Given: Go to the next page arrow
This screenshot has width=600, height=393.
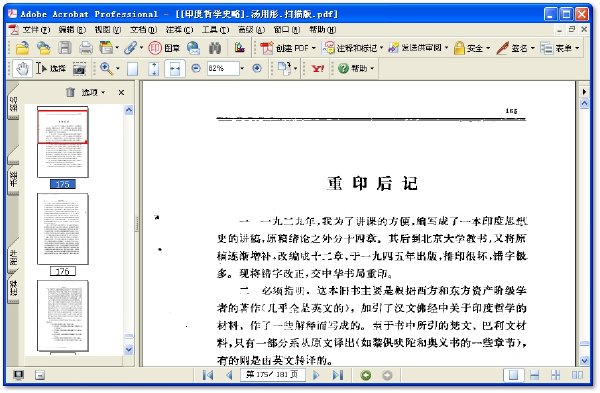Looking at the screenshot, I should (x=316, y=375).
